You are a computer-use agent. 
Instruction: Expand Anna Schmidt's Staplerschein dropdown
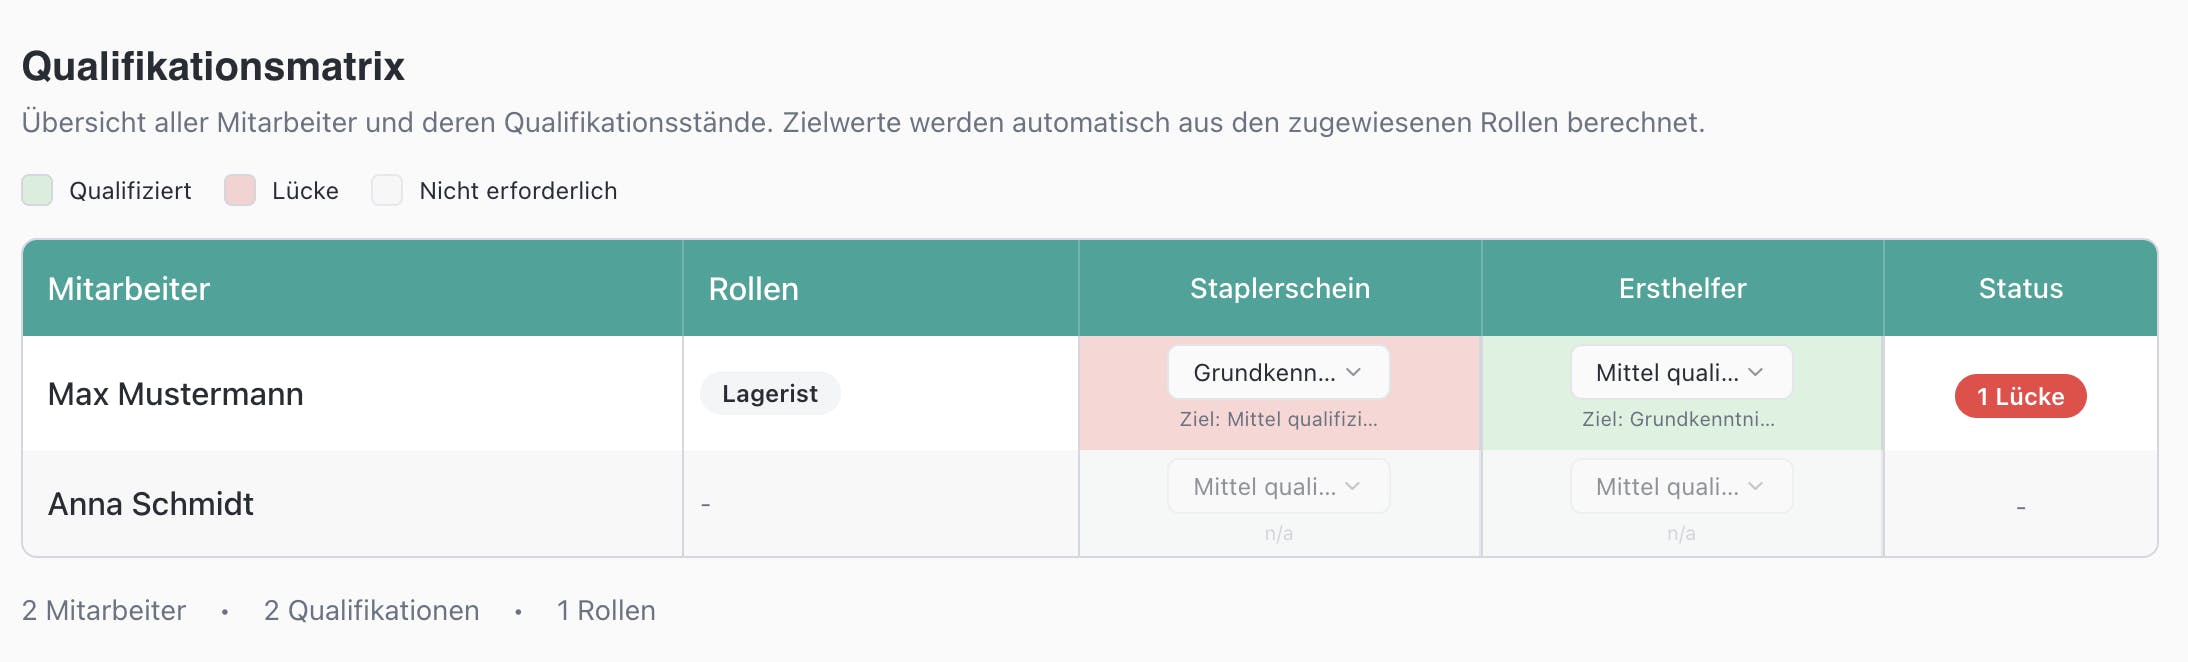[x=1278, y=487]
